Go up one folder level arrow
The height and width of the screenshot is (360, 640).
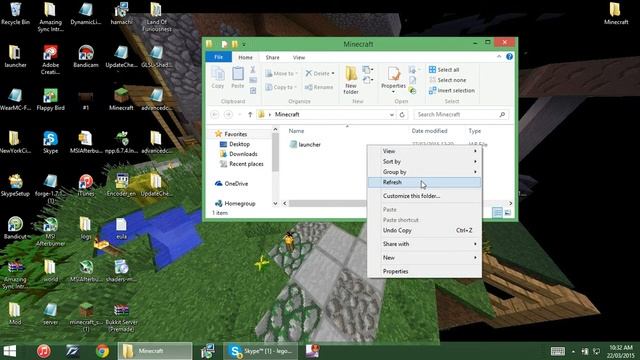[250, 115]
